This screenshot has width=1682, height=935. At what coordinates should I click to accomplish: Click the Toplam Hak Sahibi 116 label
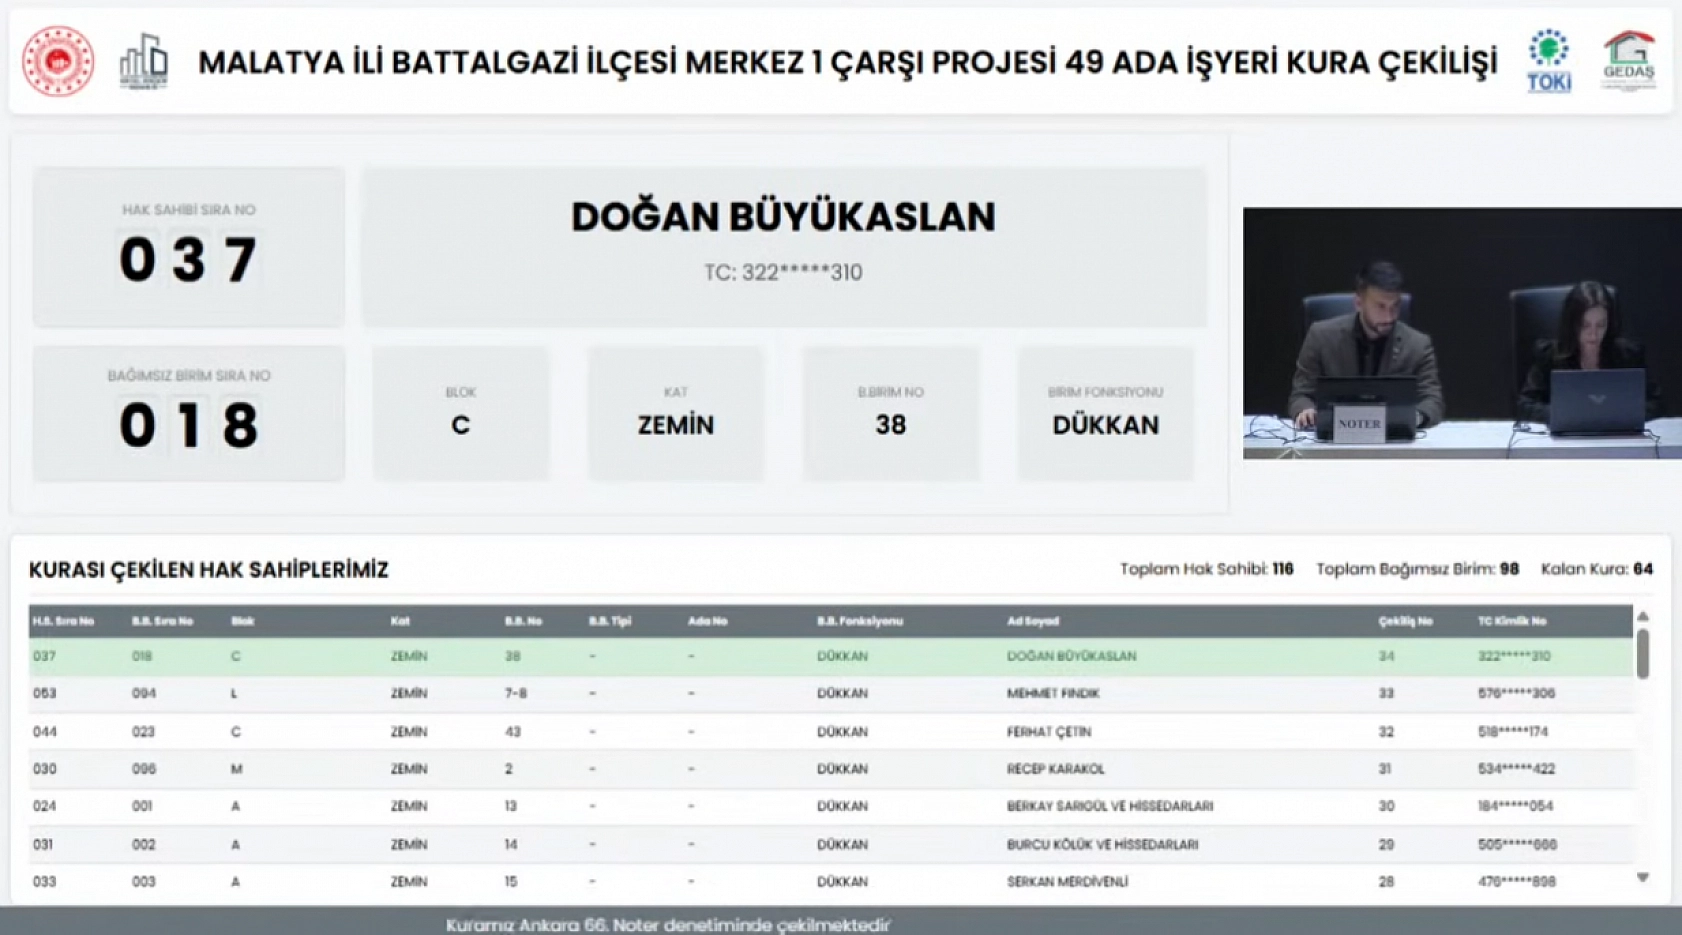1205,568
